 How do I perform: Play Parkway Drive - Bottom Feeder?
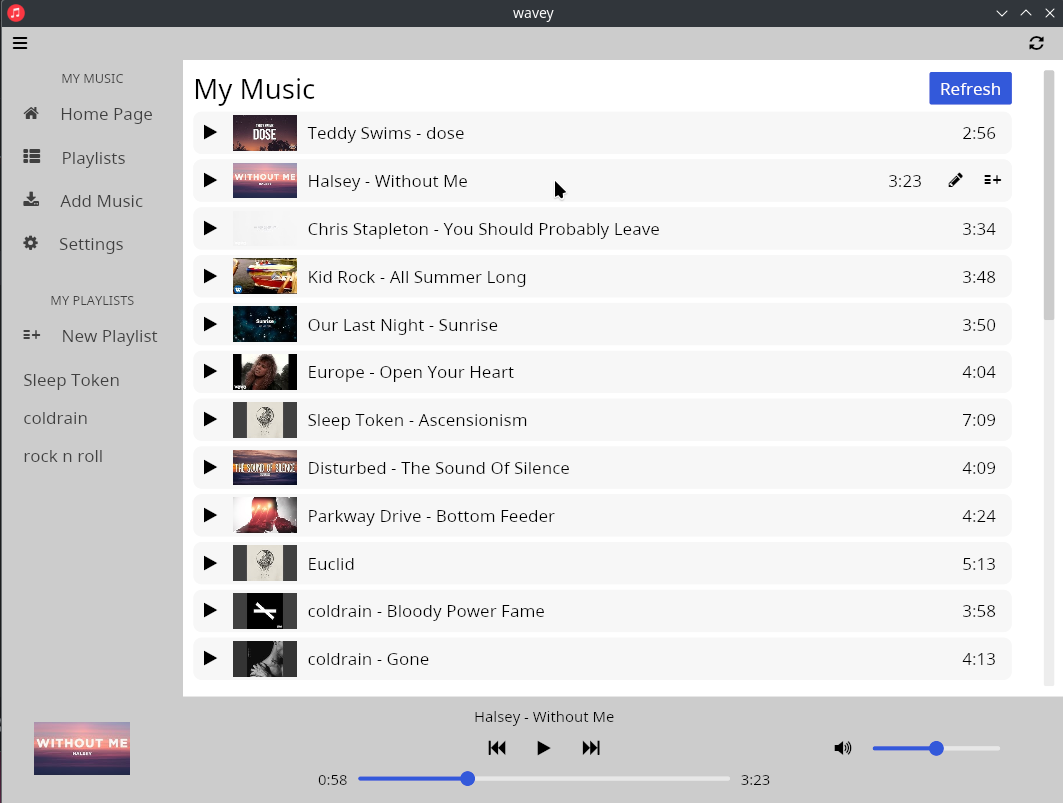[x=210, y=515]
